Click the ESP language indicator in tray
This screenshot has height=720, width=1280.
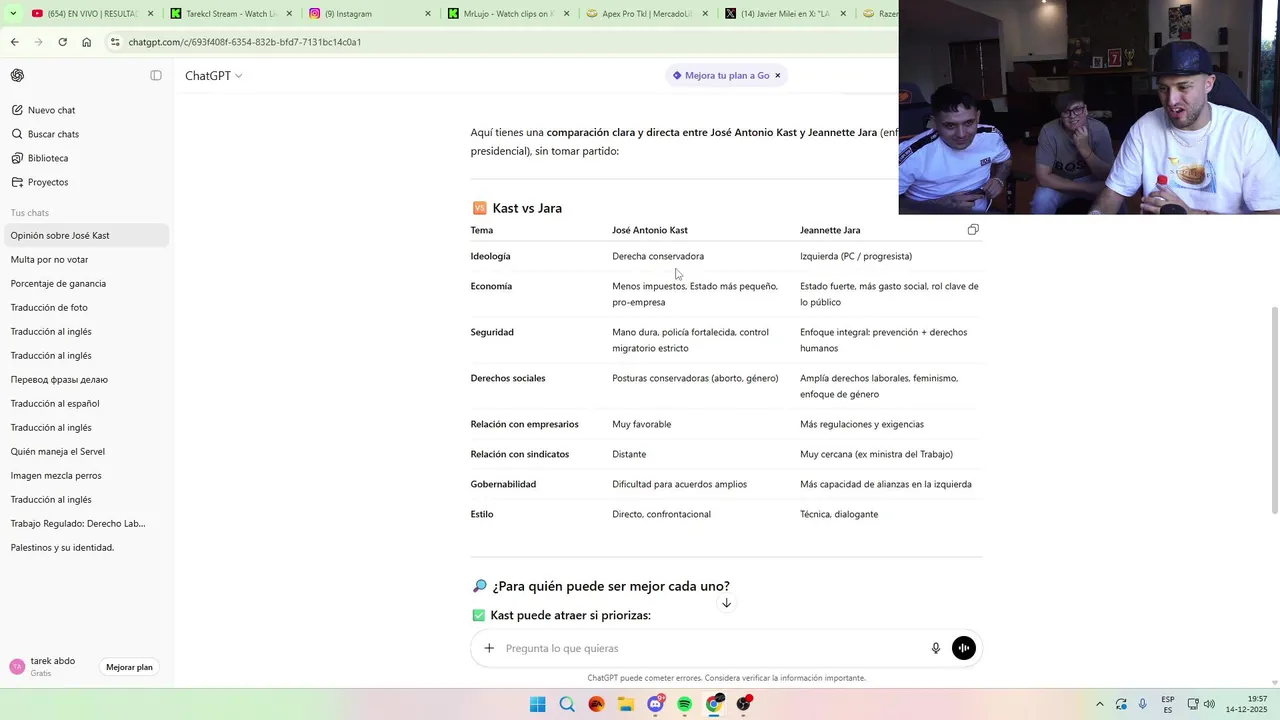click(1168, 704)
